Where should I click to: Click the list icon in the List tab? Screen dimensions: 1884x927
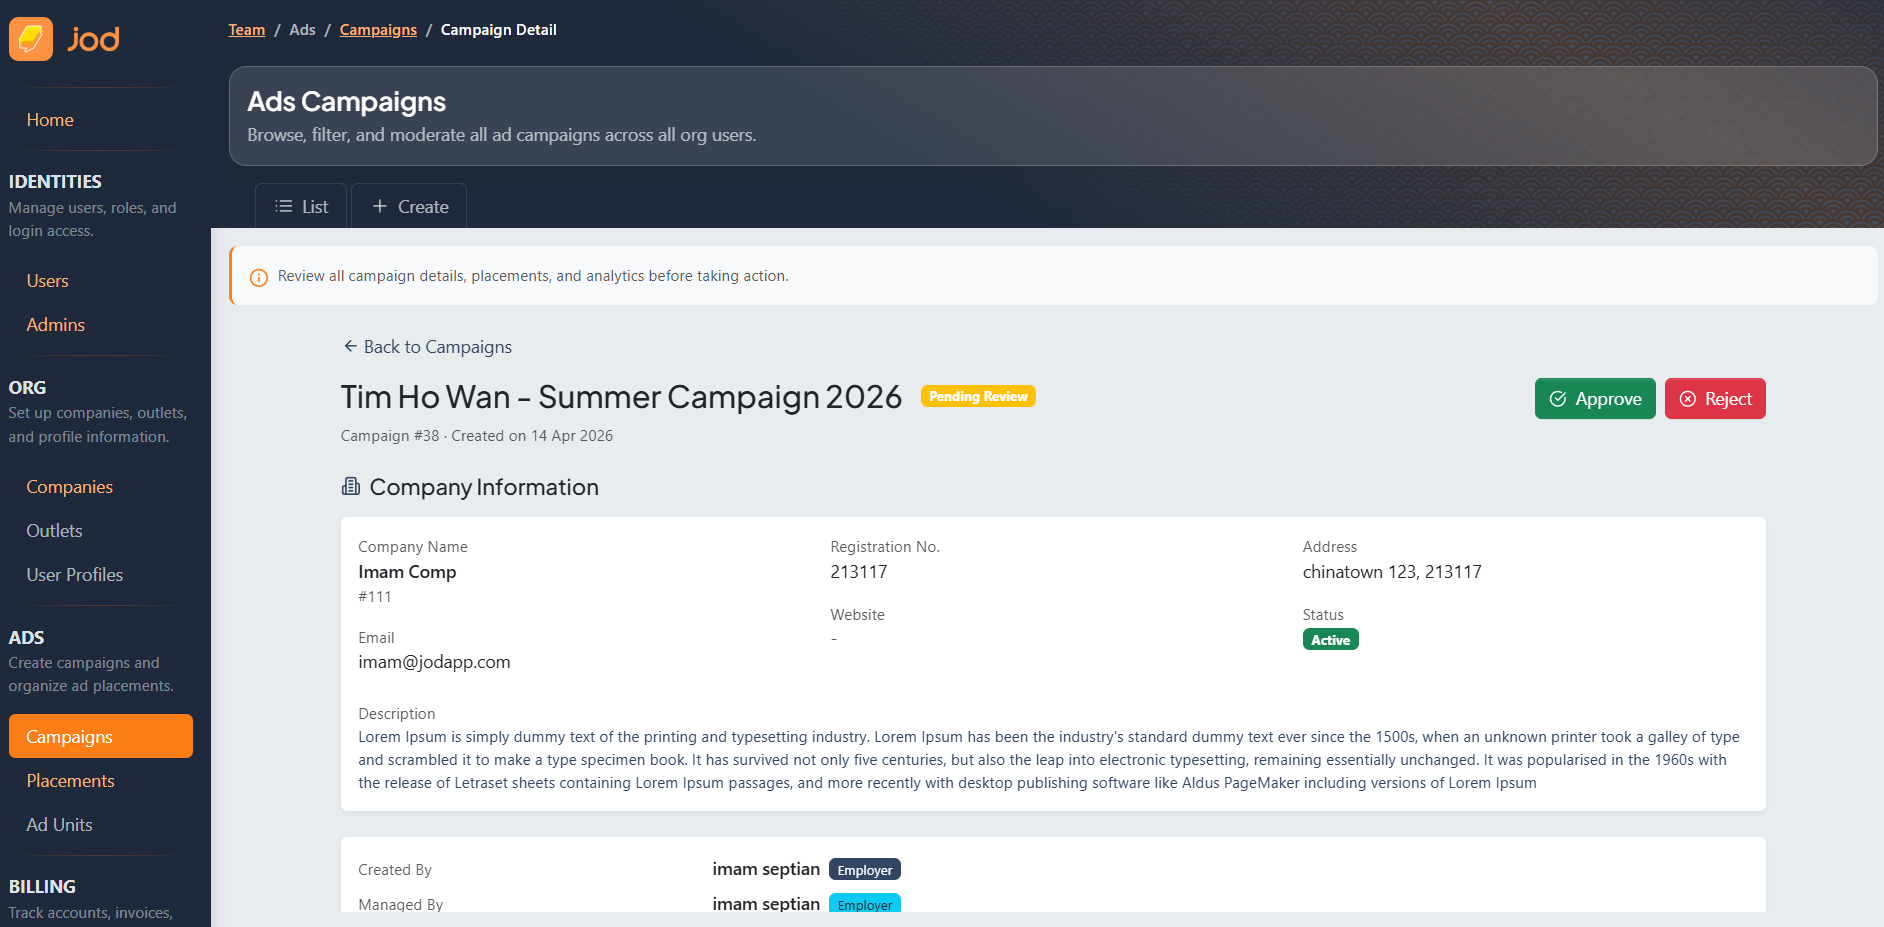[x=284, y=206]
